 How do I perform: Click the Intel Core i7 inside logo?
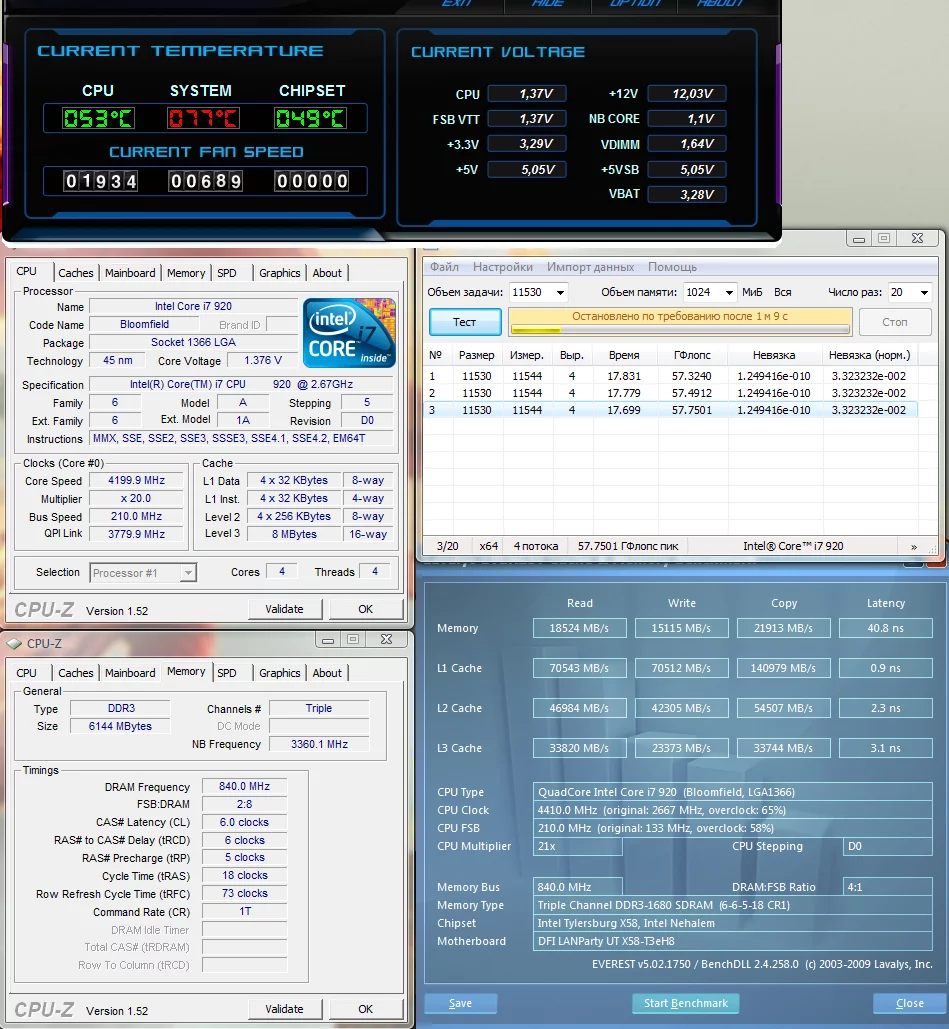[x=349, y=333]
